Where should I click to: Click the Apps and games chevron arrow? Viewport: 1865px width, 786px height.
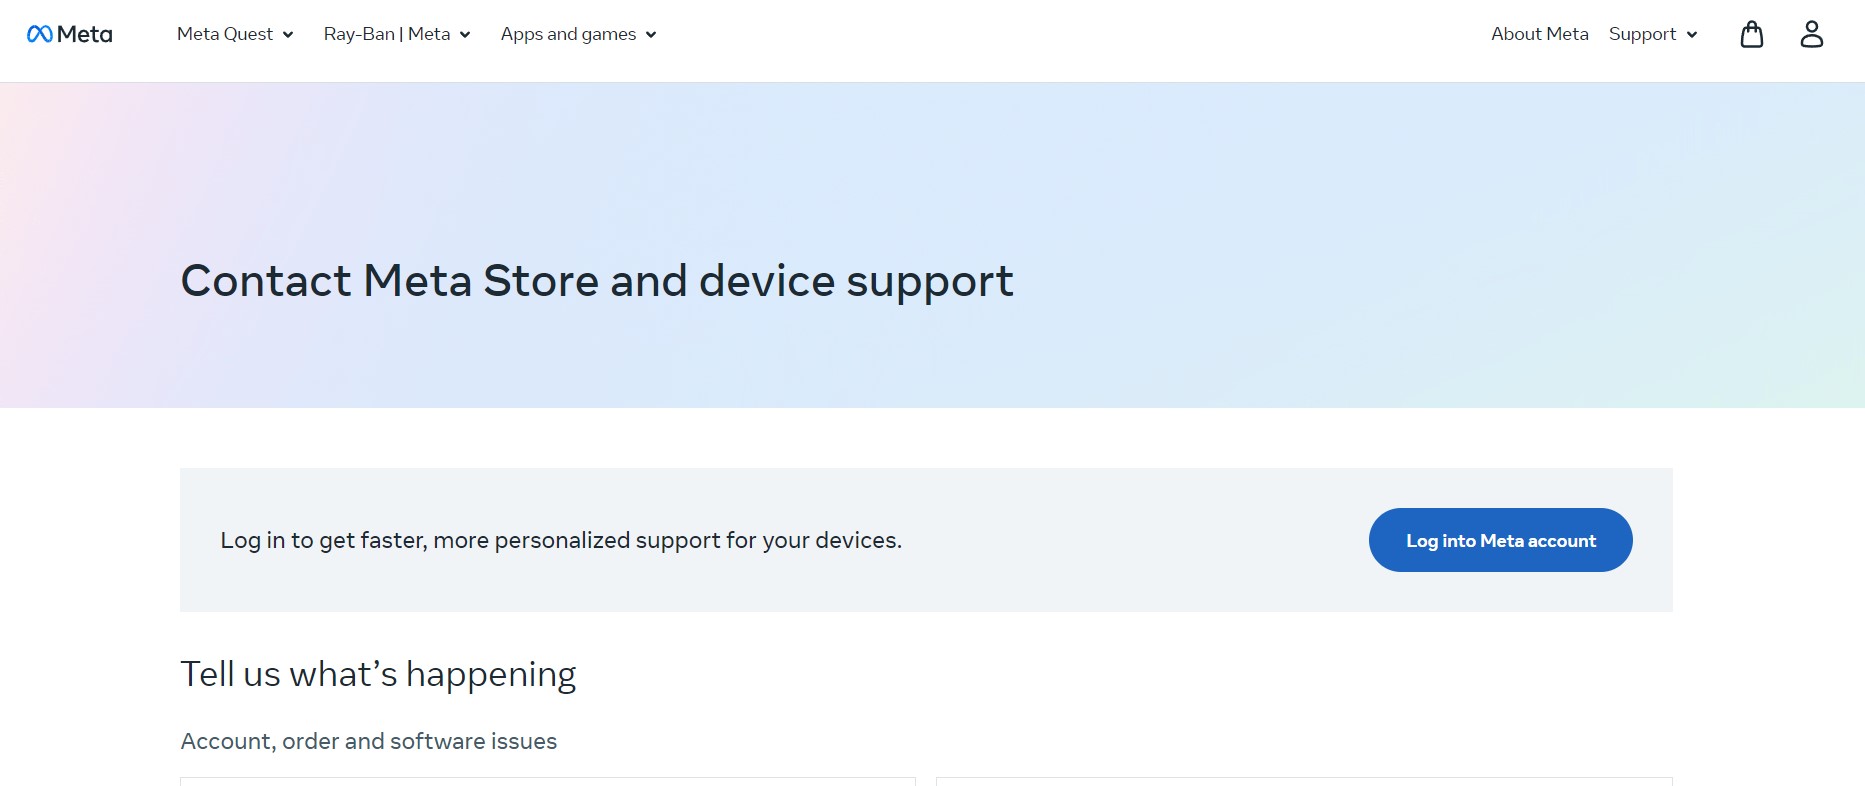click(652, 35)
